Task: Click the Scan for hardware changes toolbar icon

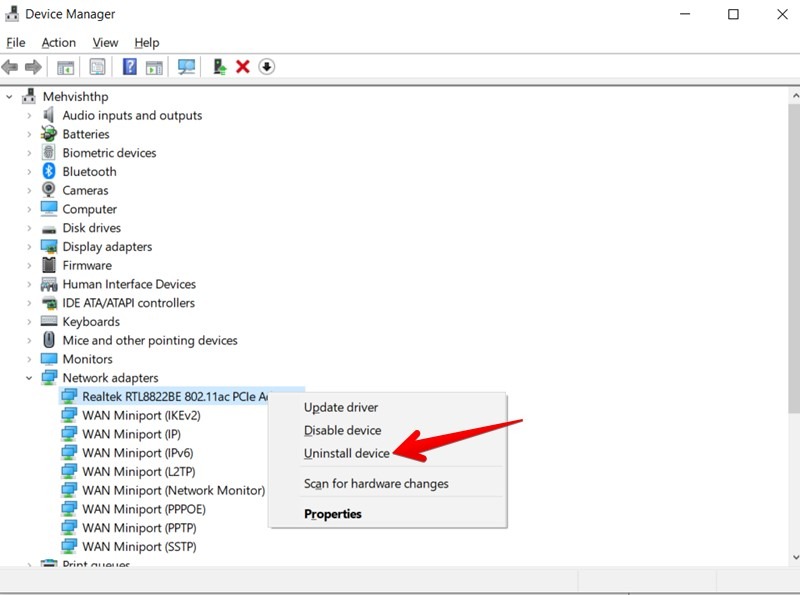Action: (x=186, y=66)
